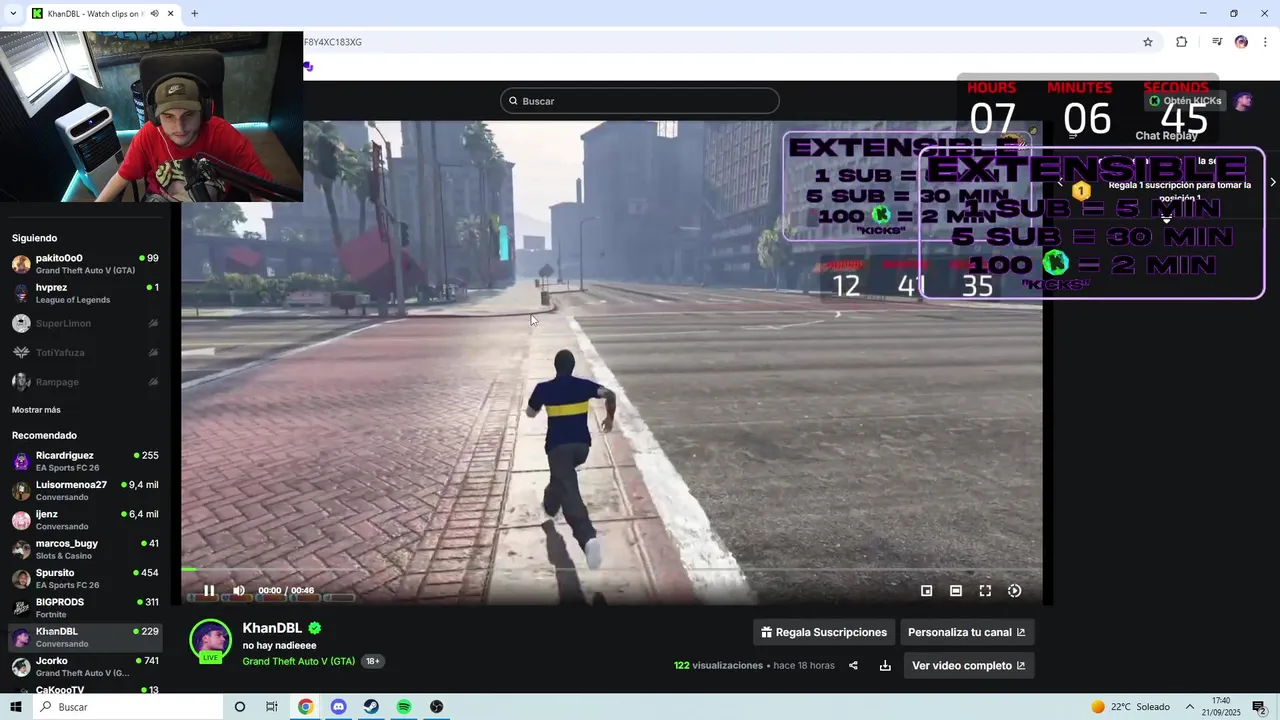Open Personaliza tu canal link

tap(967, 632)
